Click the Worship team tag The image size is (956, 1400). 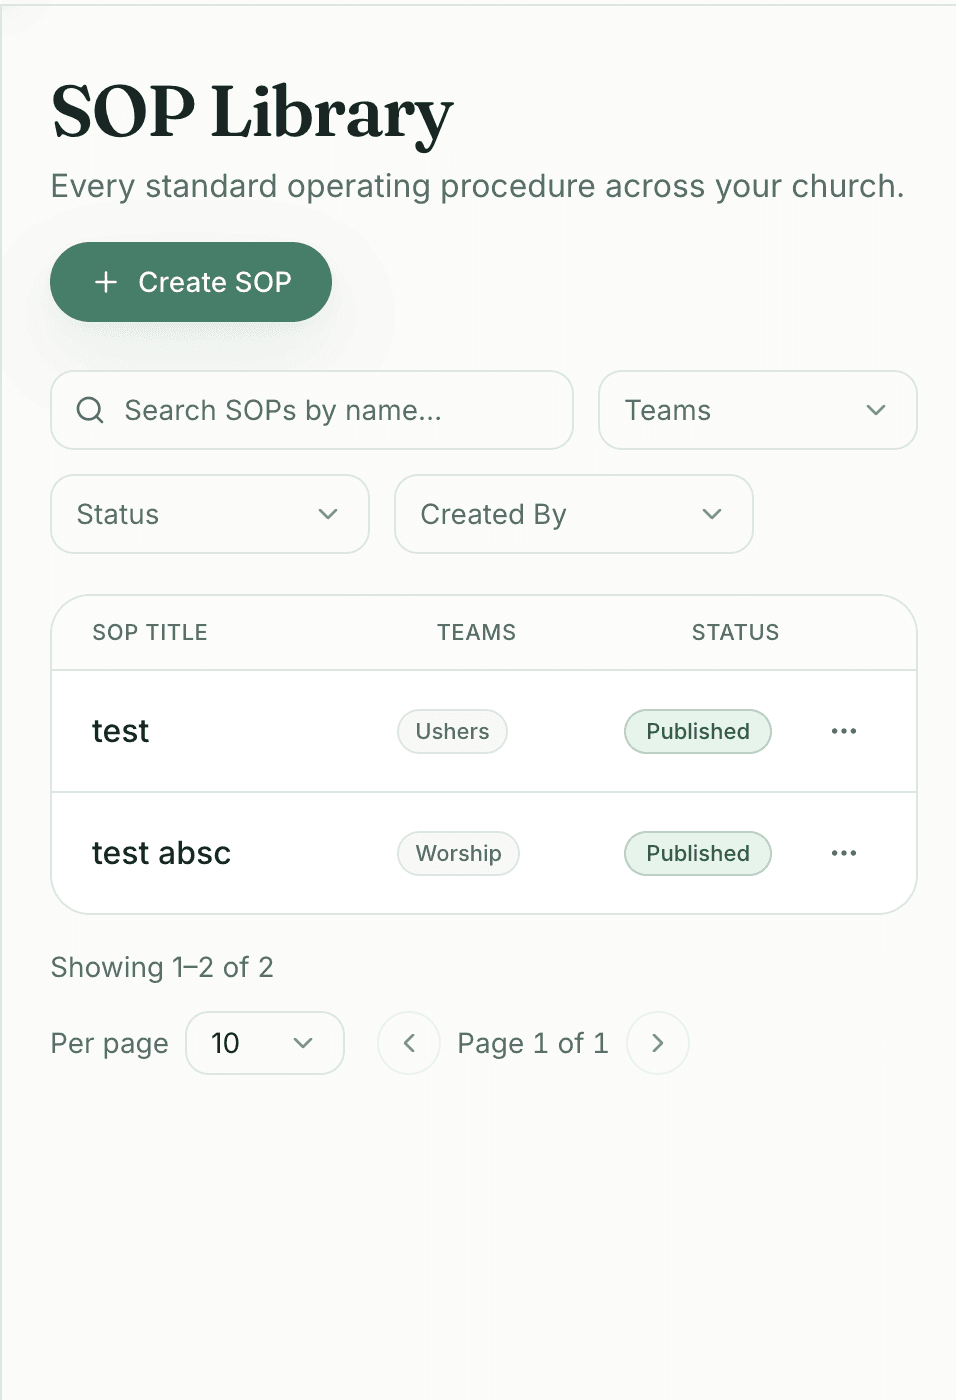pyautogui.click(x=458, y=853)
